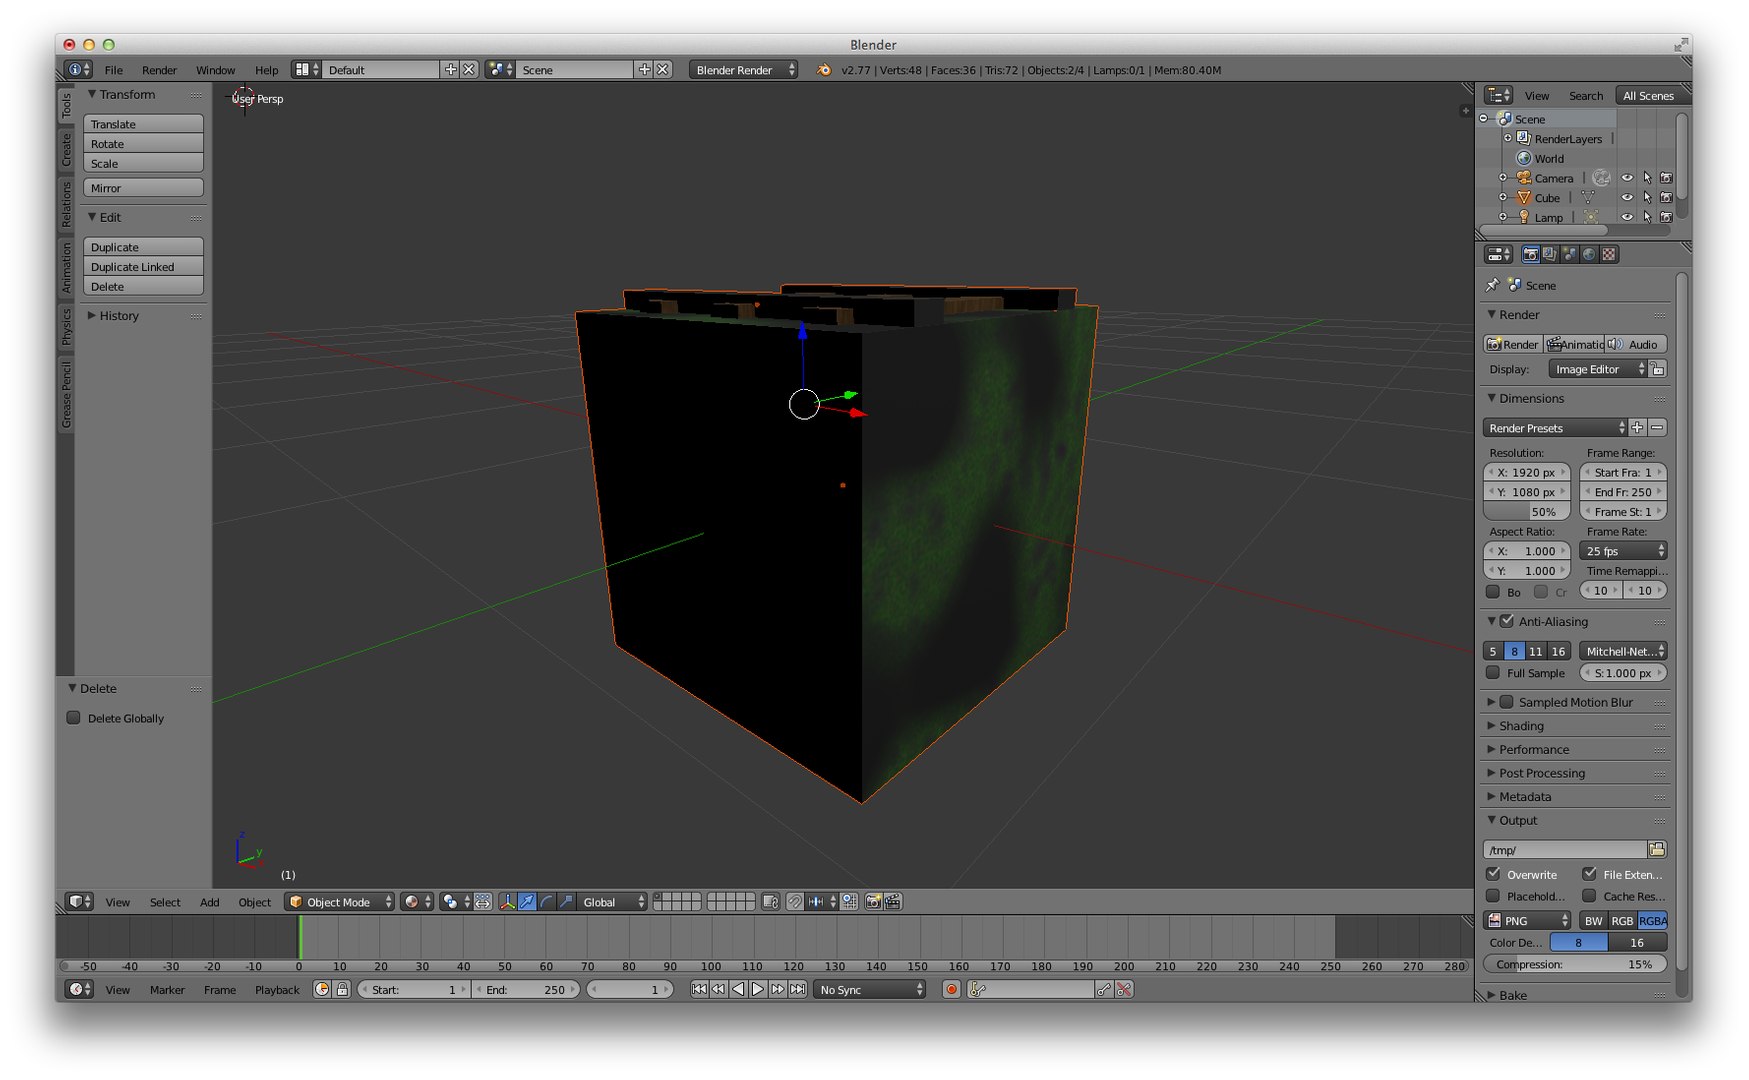Click the output folder browse icon

[1657, 849]
